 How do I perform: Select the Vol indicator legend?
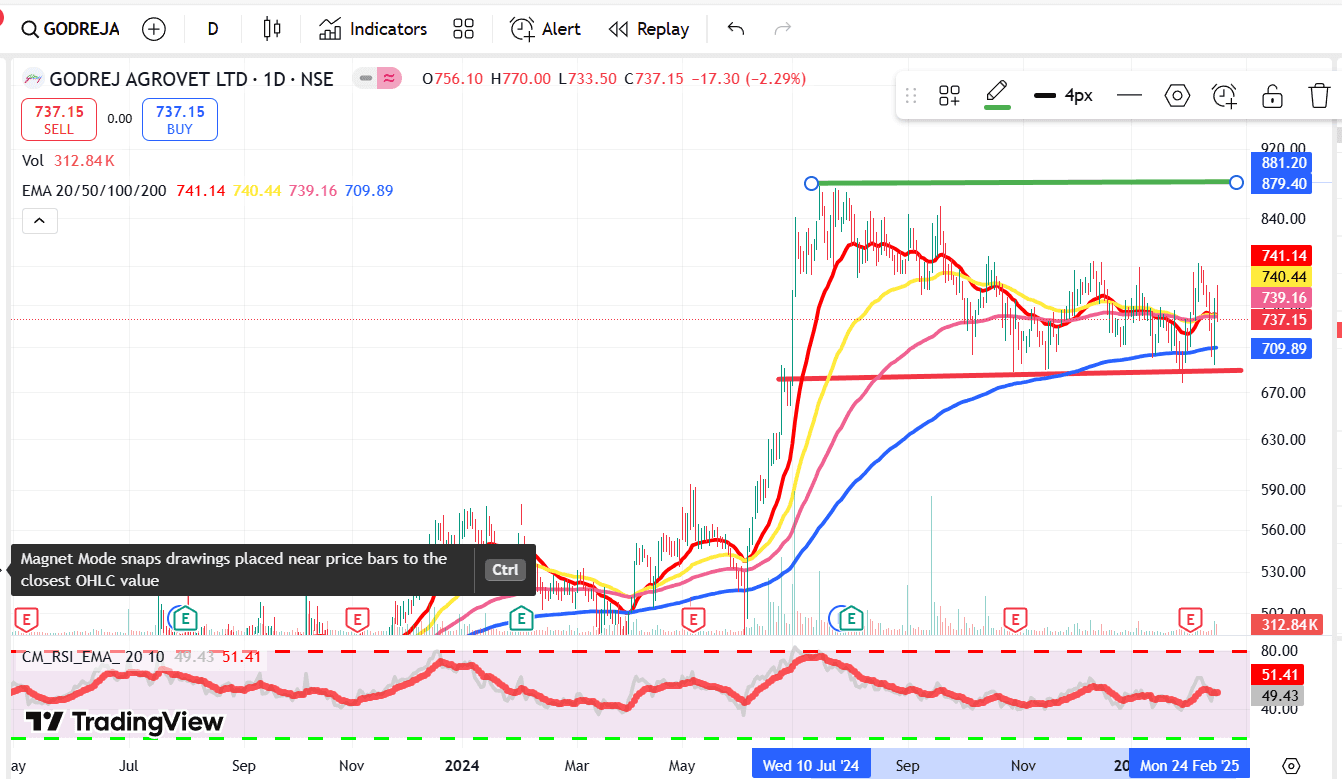(x=69, y=161)
